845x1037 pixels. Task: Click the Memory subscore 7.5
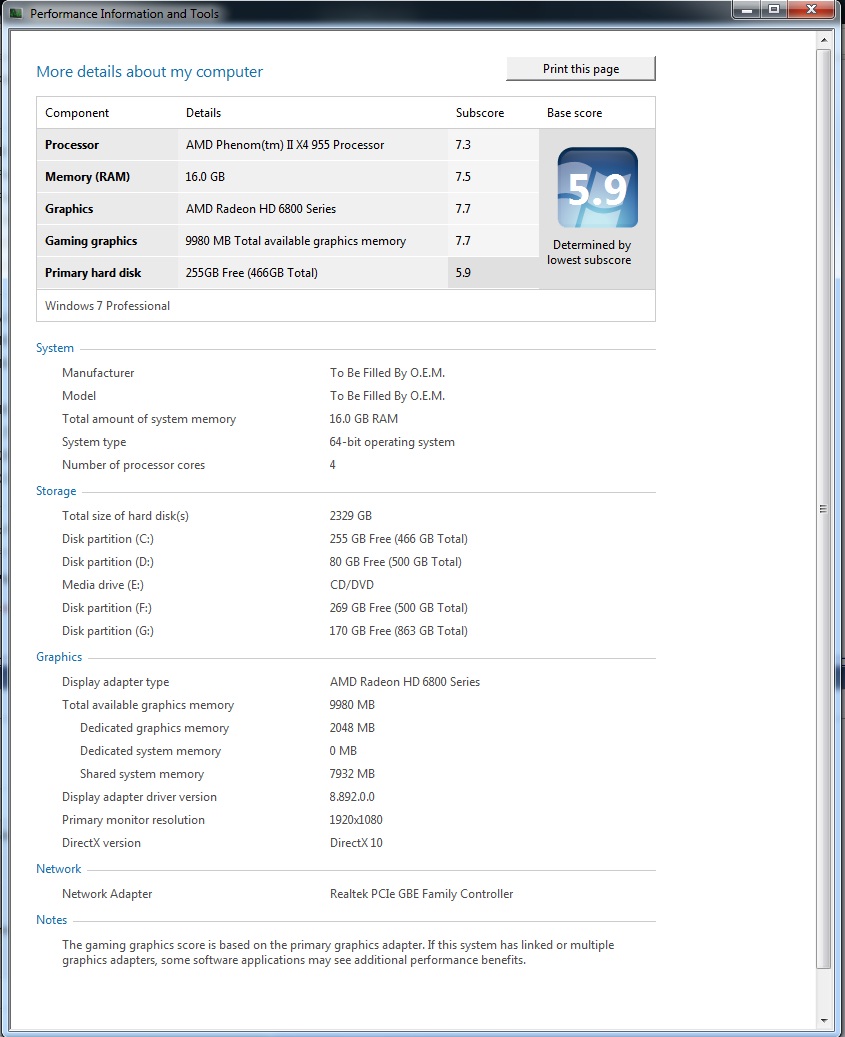click(463, 177)
